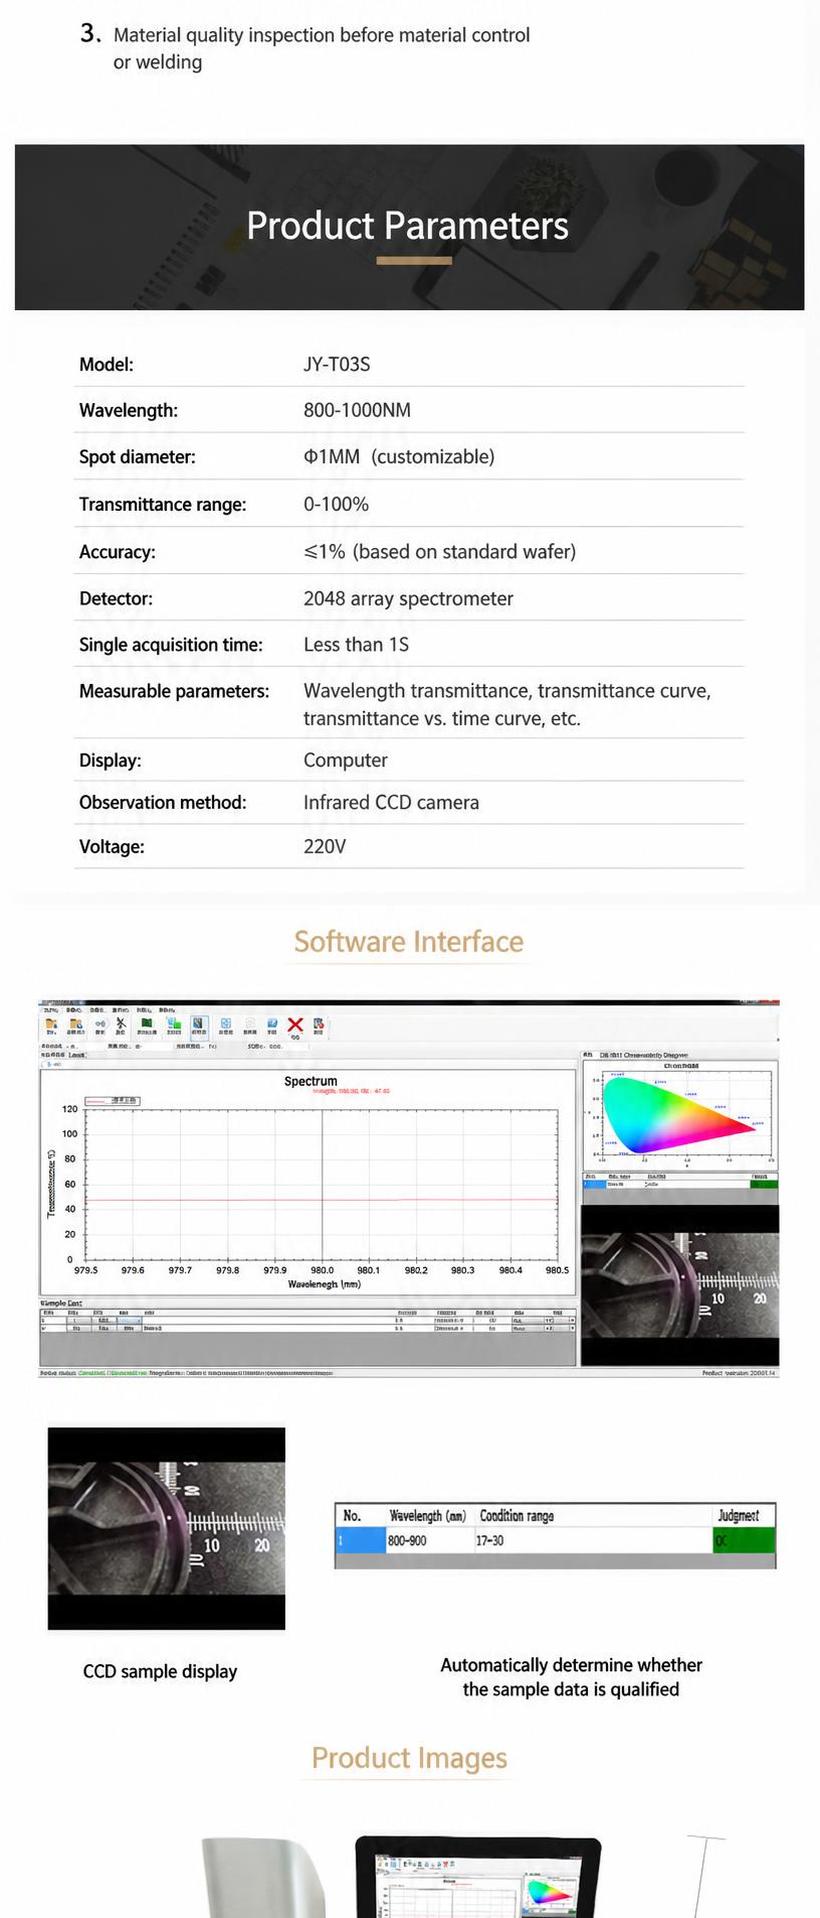Click the Product Images heading
Image resolution: width=820 pixels, height=1918 pixels.
pyautogui.click(x=409, y=1757)
